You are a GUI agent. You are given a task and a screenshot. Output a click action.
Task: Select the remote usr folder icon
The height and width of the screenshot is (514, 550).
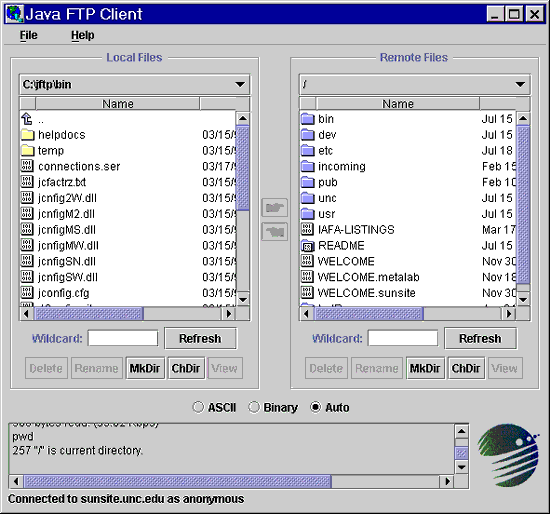pos(308,214)
